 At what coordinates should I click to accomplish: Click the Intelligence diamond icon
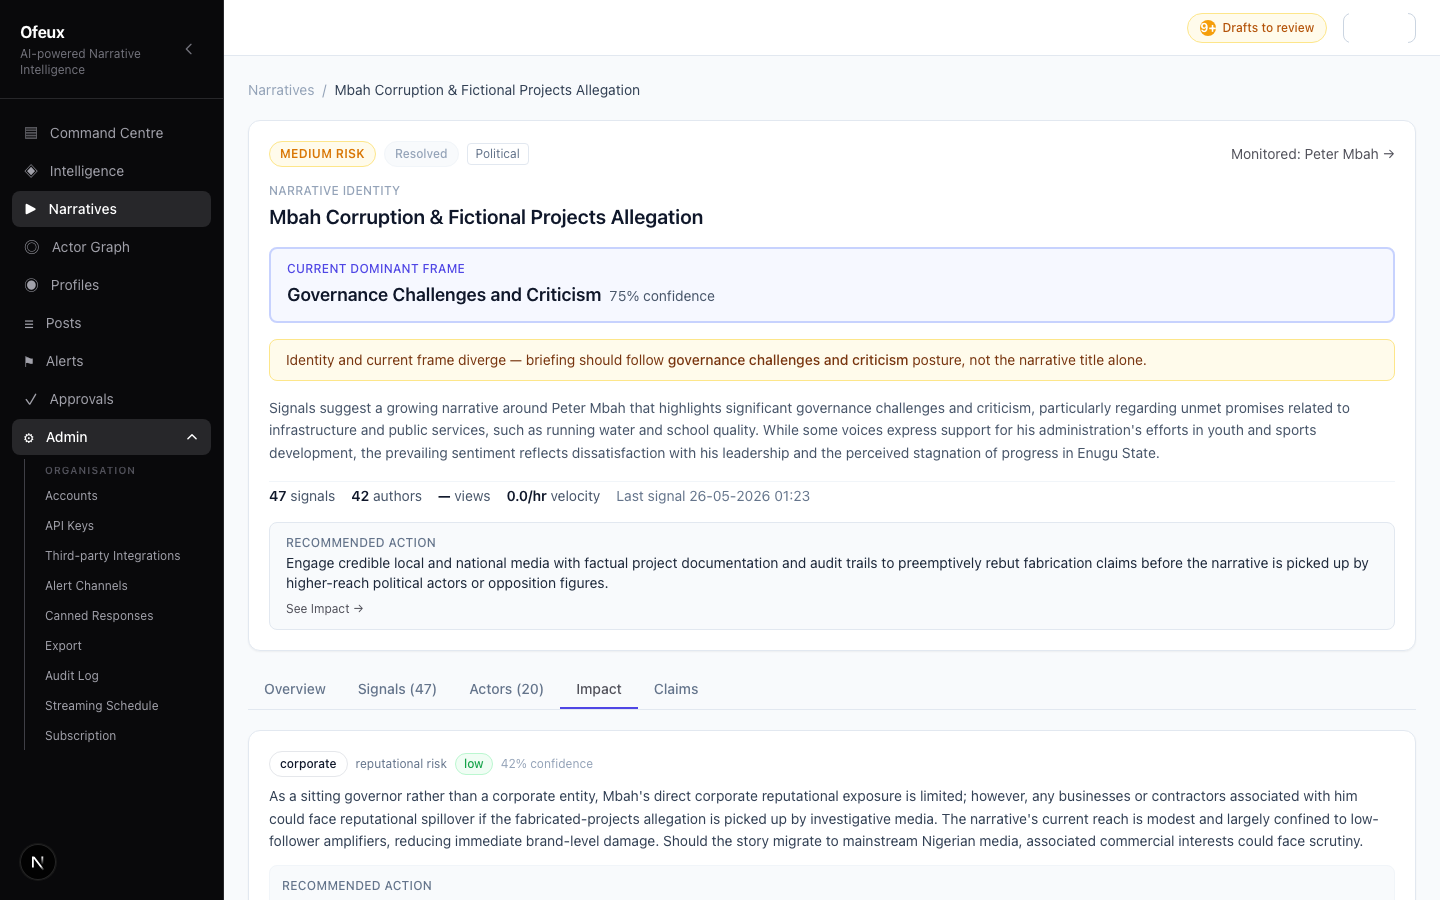31,171
